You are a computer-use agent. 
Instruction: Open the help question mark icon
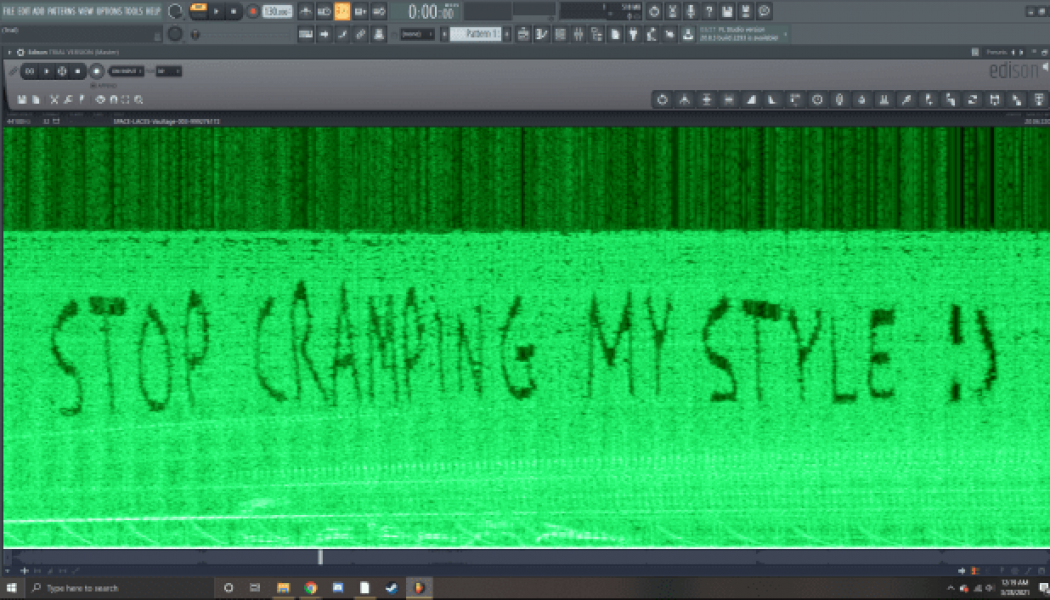[708, 11]
